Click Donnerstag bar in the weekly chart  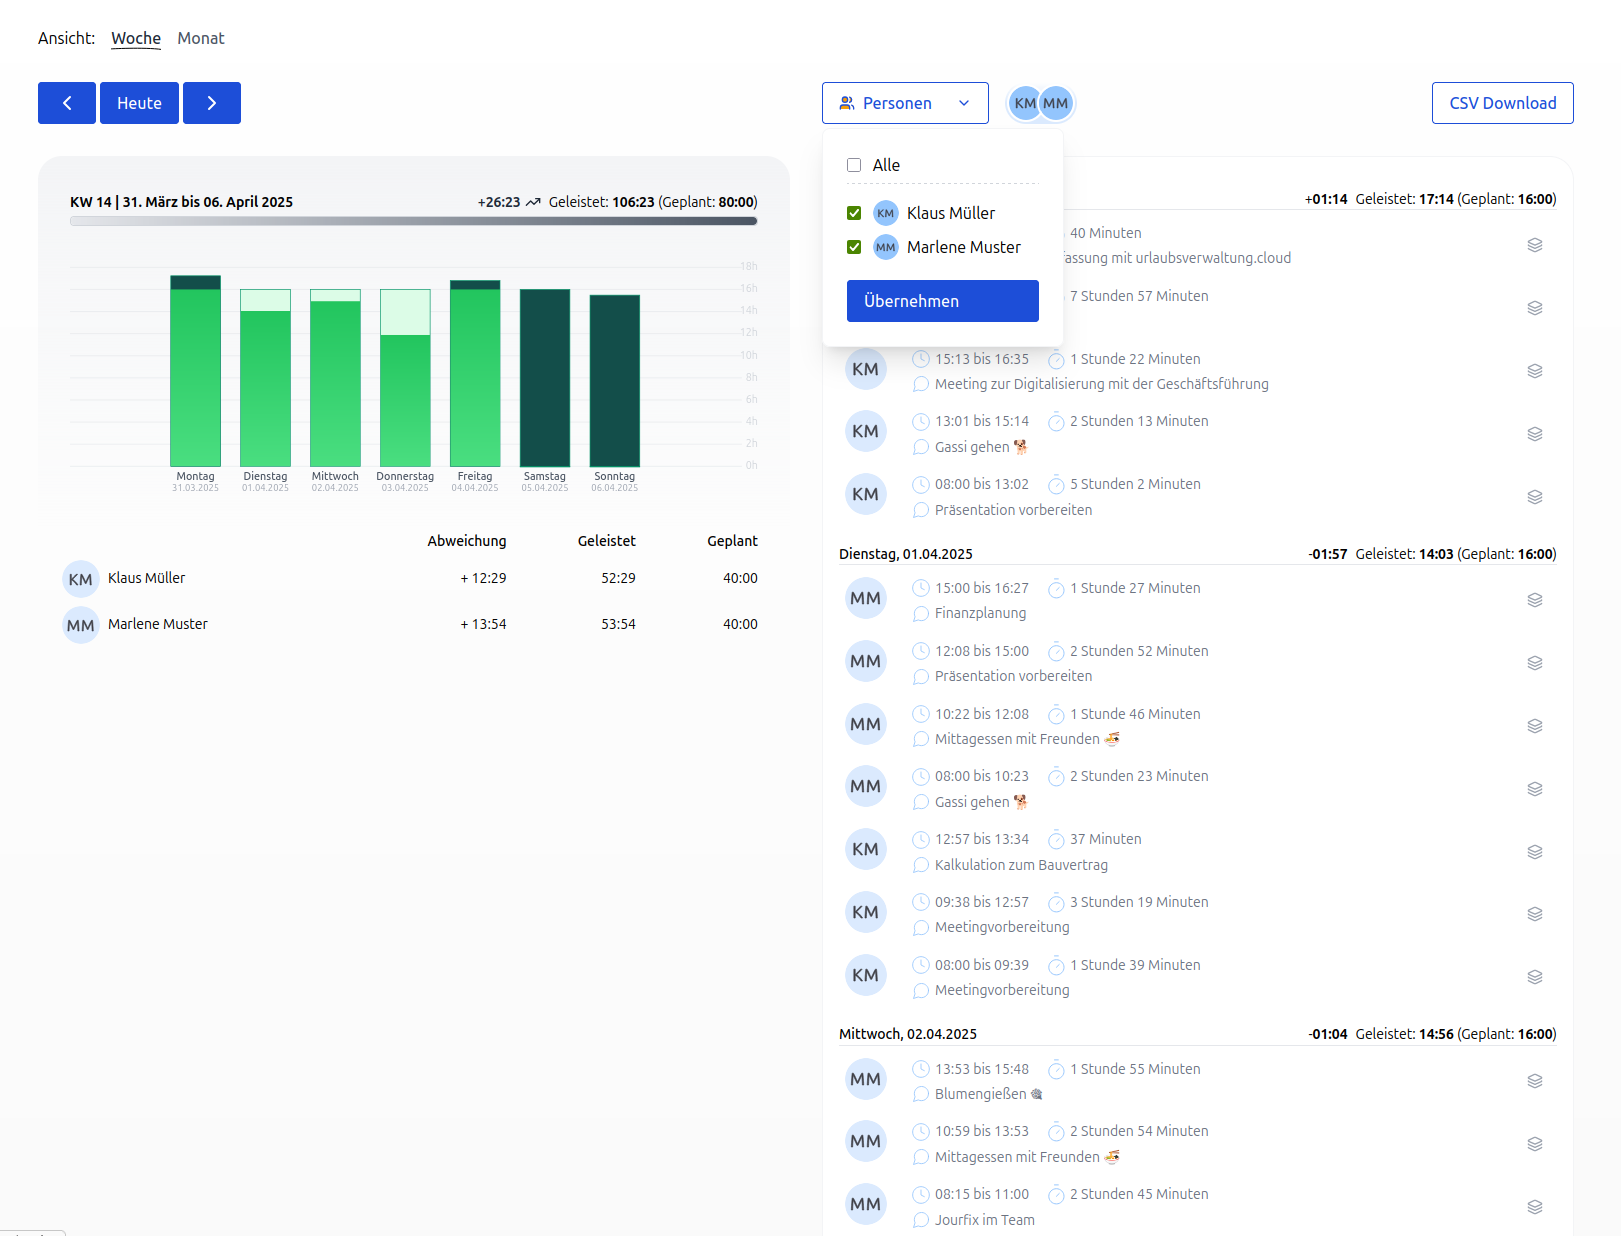tap(405, 378)
